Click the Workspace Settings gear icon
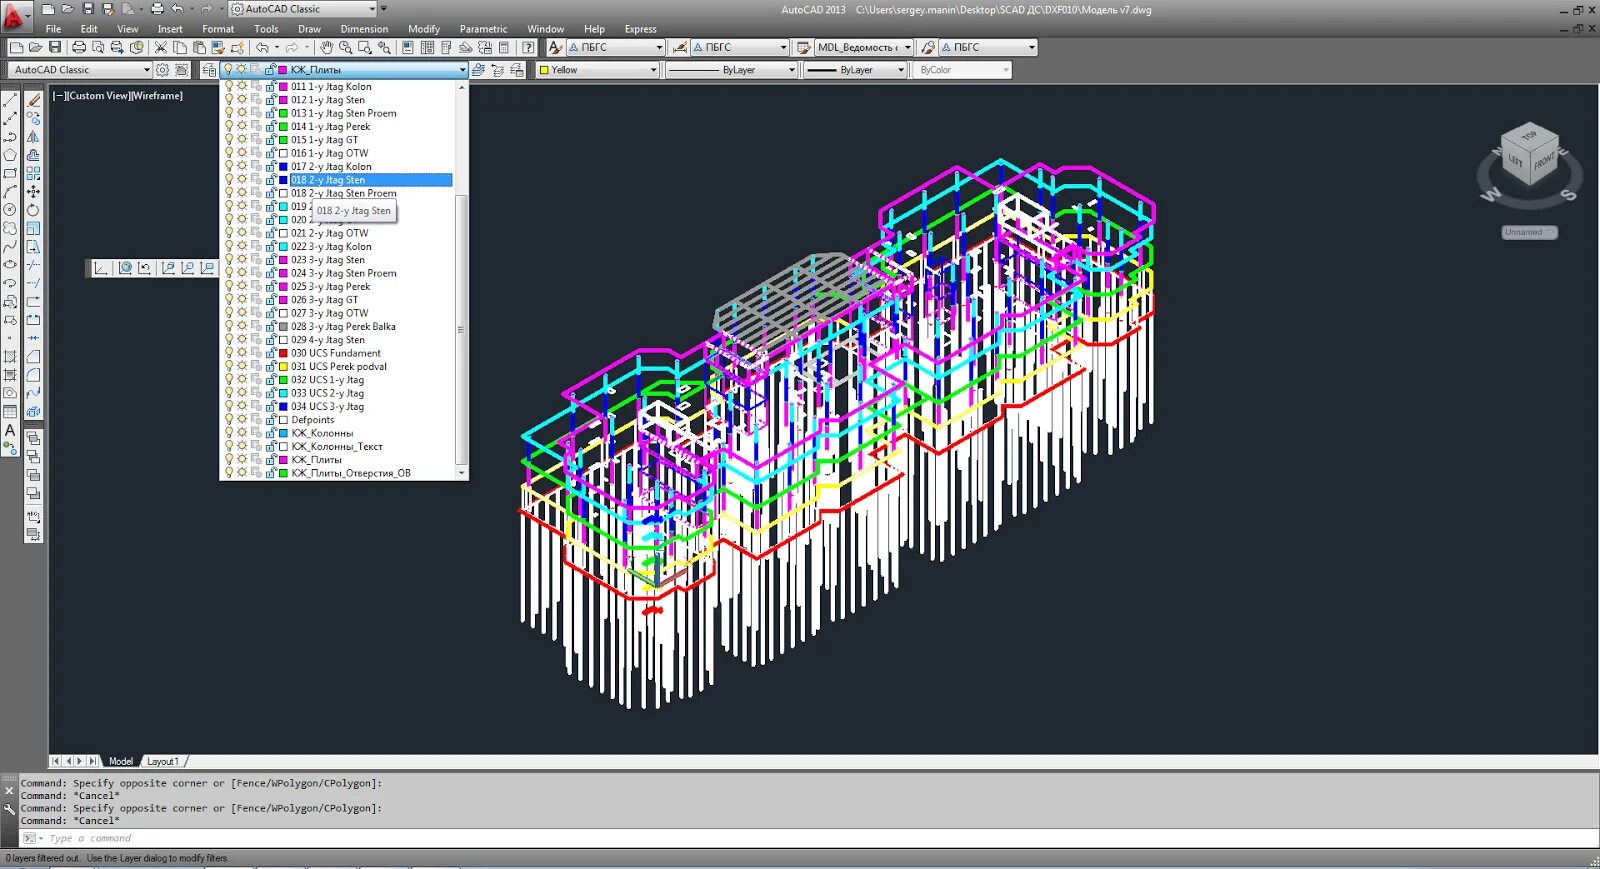 click(162, 70)
